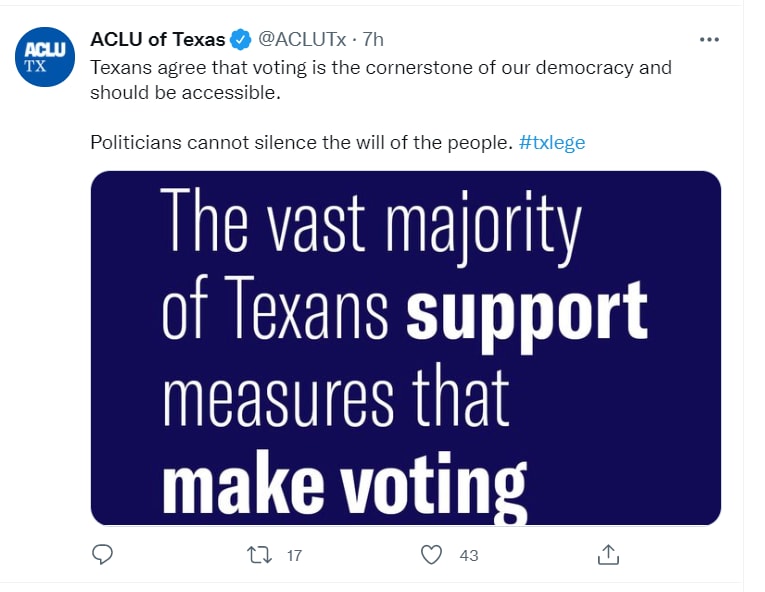
Task: Open the three-dot More options menu
Action: tap(709, 40)
